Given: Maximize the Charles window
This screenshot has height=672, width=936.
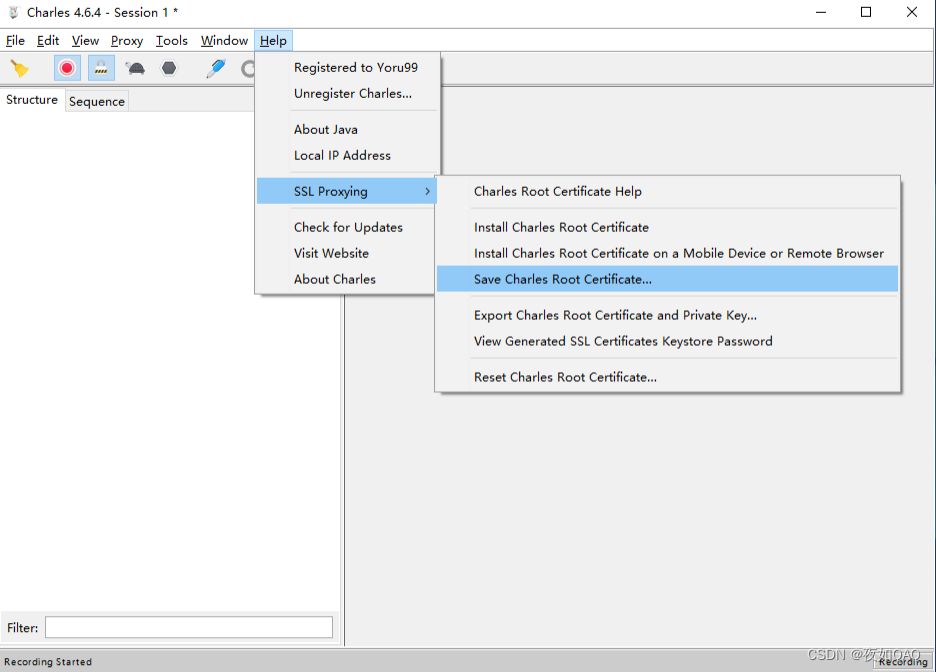Looking at the screenshot, I should 866,13.
